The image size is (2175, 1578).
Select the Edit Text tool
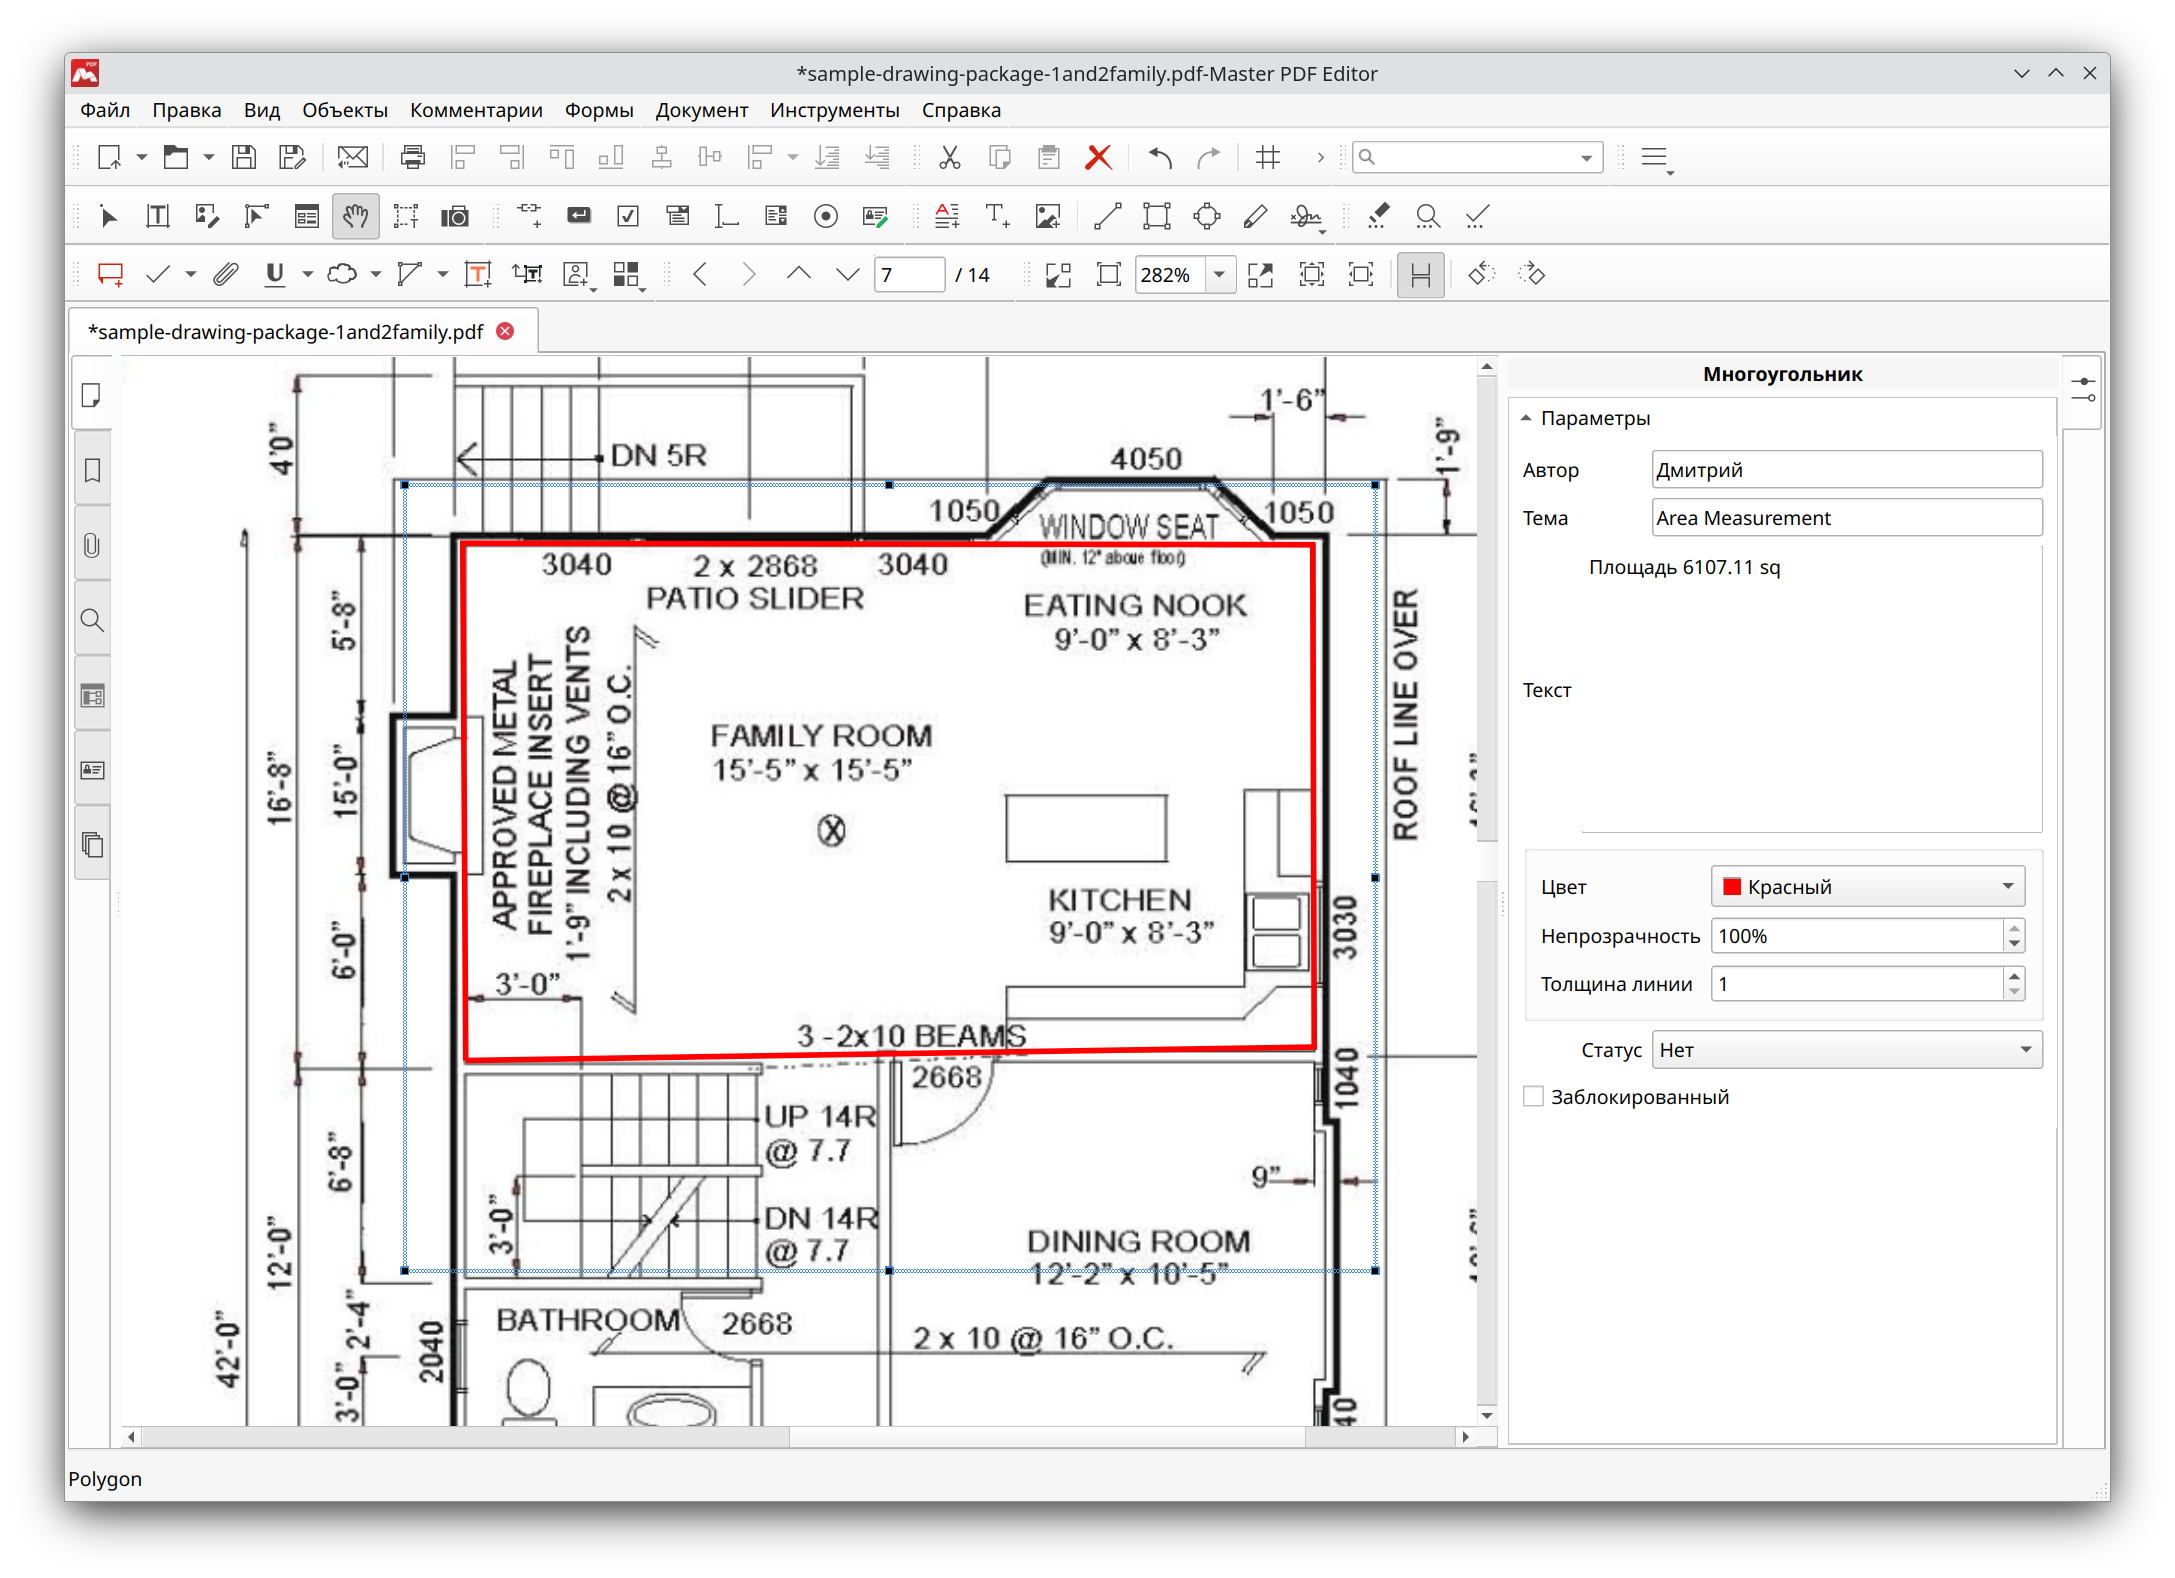click(x=157, y=217)
